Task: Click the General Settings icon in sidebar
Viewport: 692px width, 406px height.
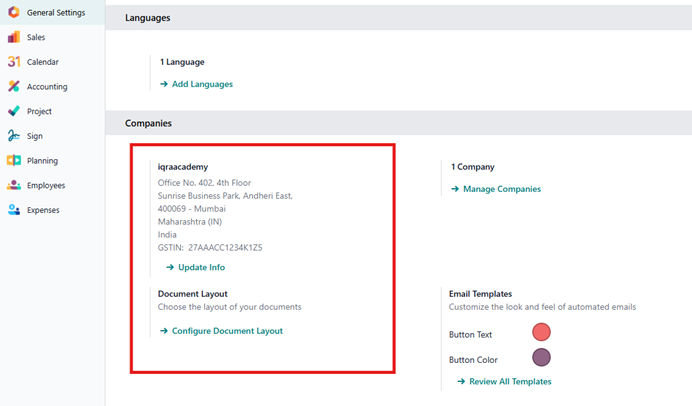Action: pos(13,13)
